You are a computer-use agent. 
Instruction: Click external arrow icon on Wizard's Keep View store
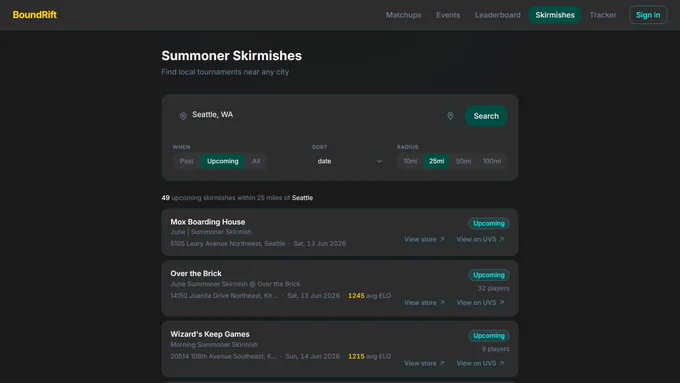(441, 363)
